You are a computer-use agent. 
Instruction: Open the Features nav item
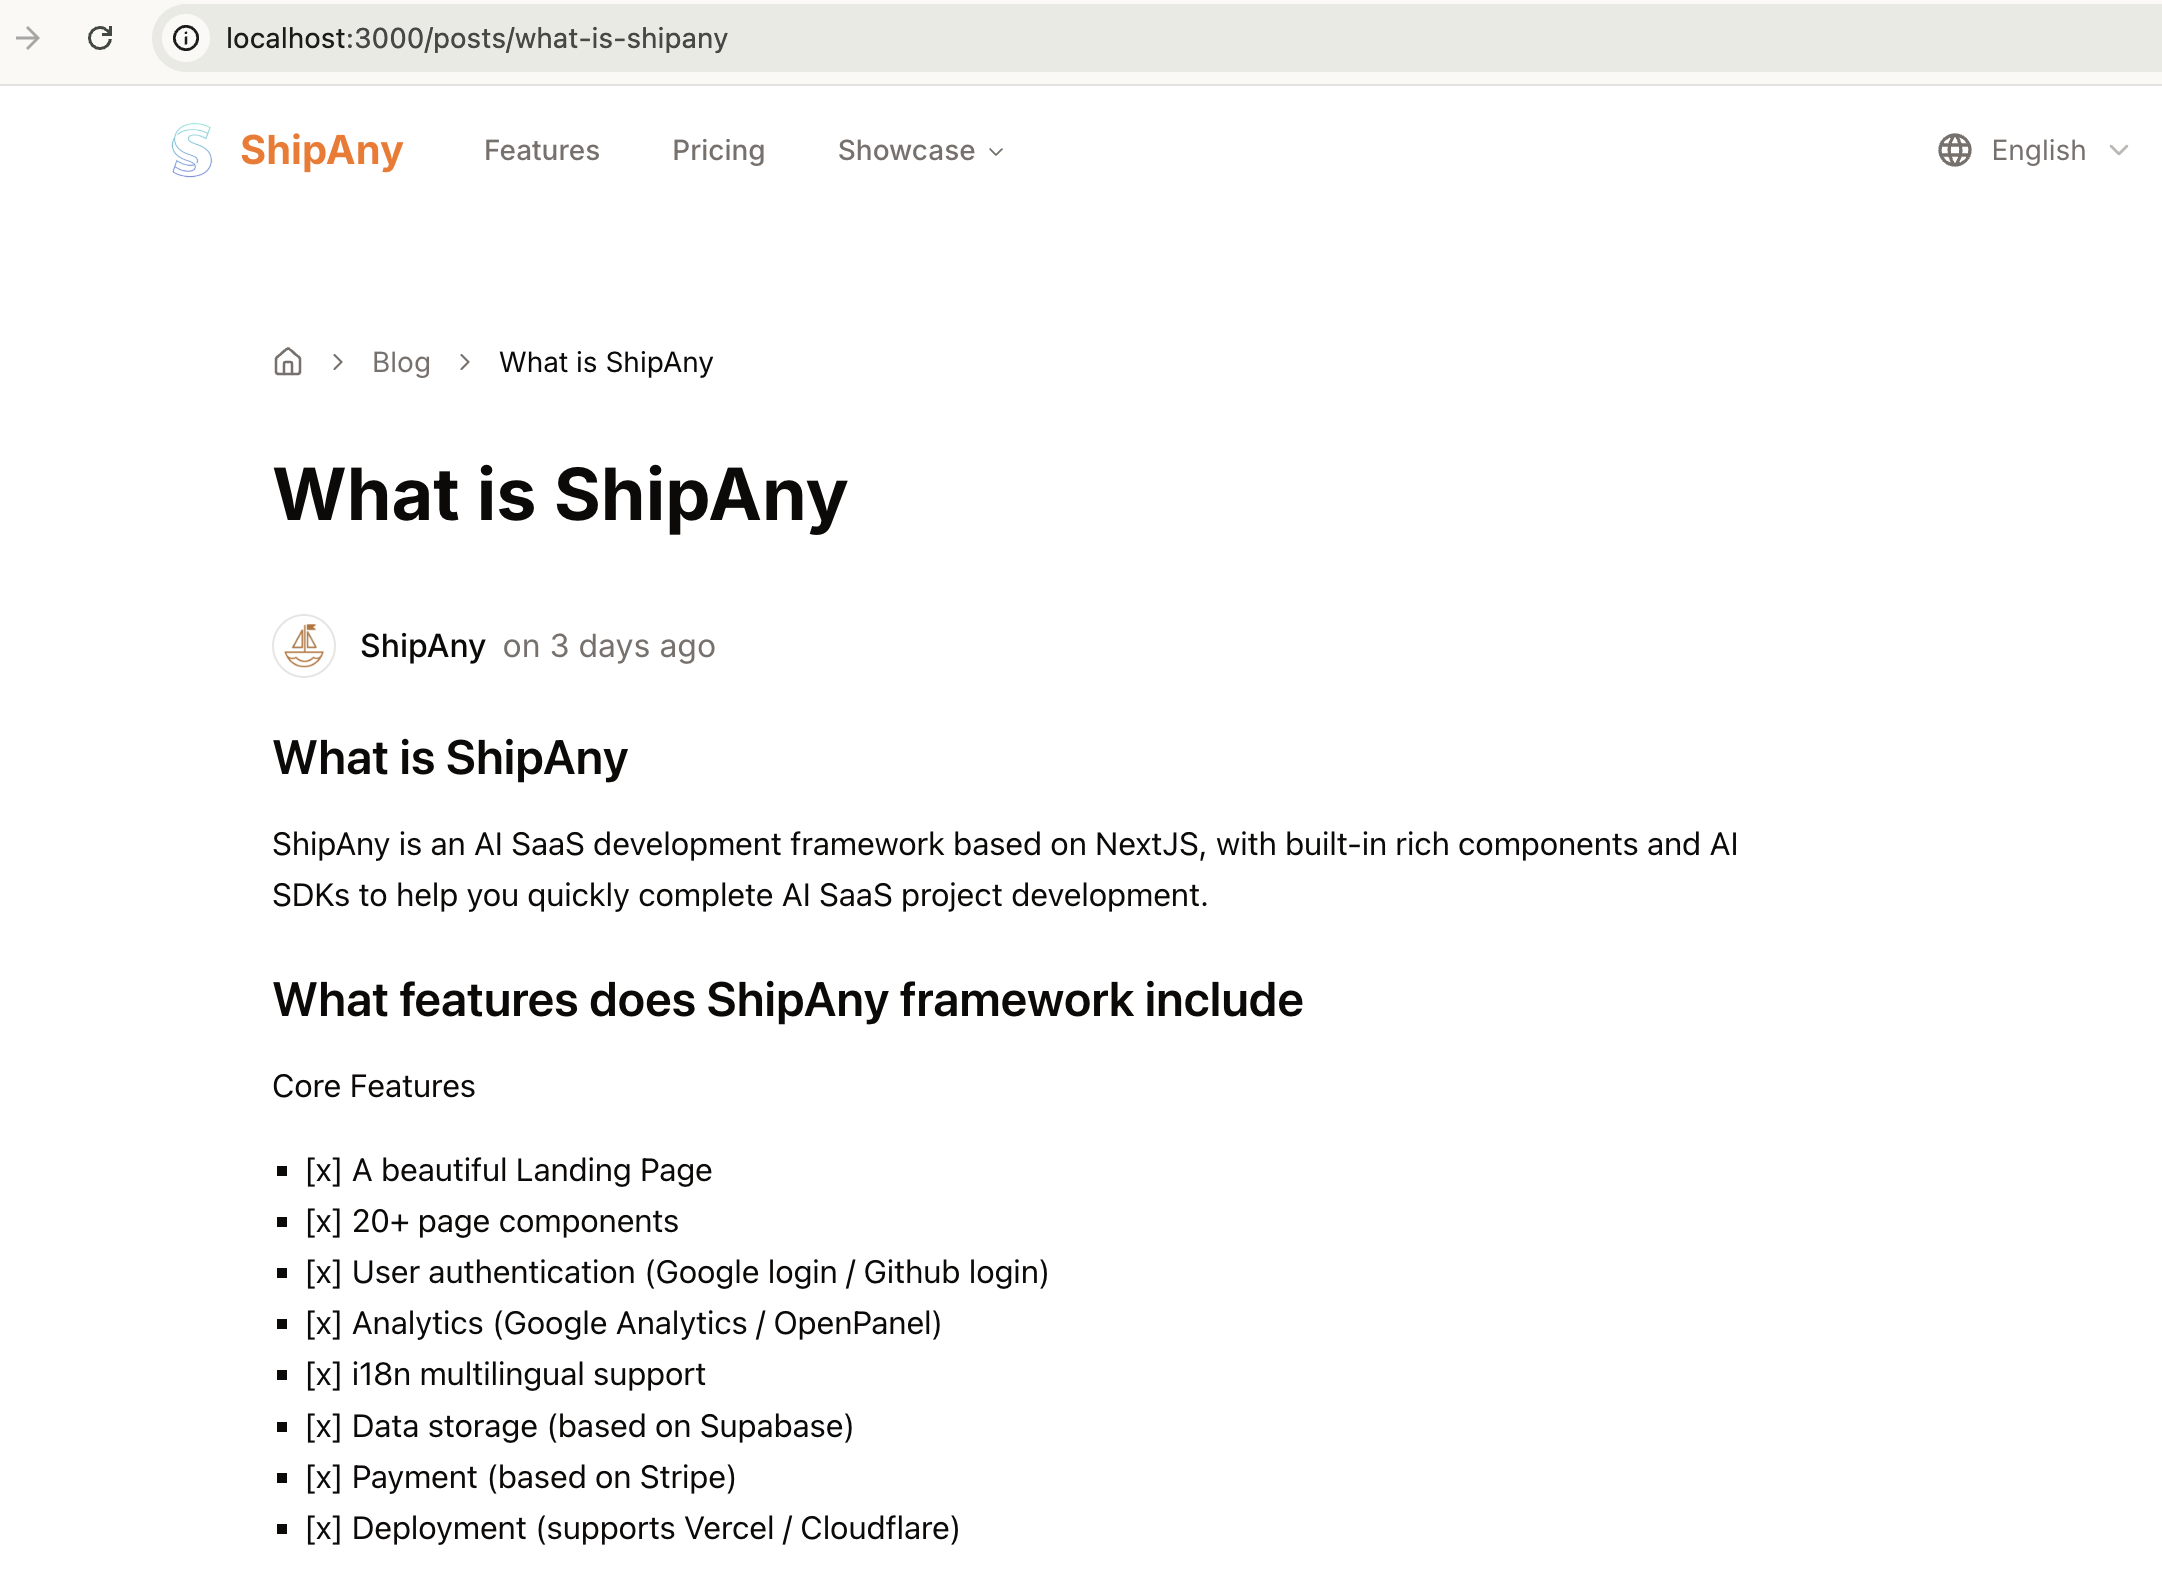[541, 150]
